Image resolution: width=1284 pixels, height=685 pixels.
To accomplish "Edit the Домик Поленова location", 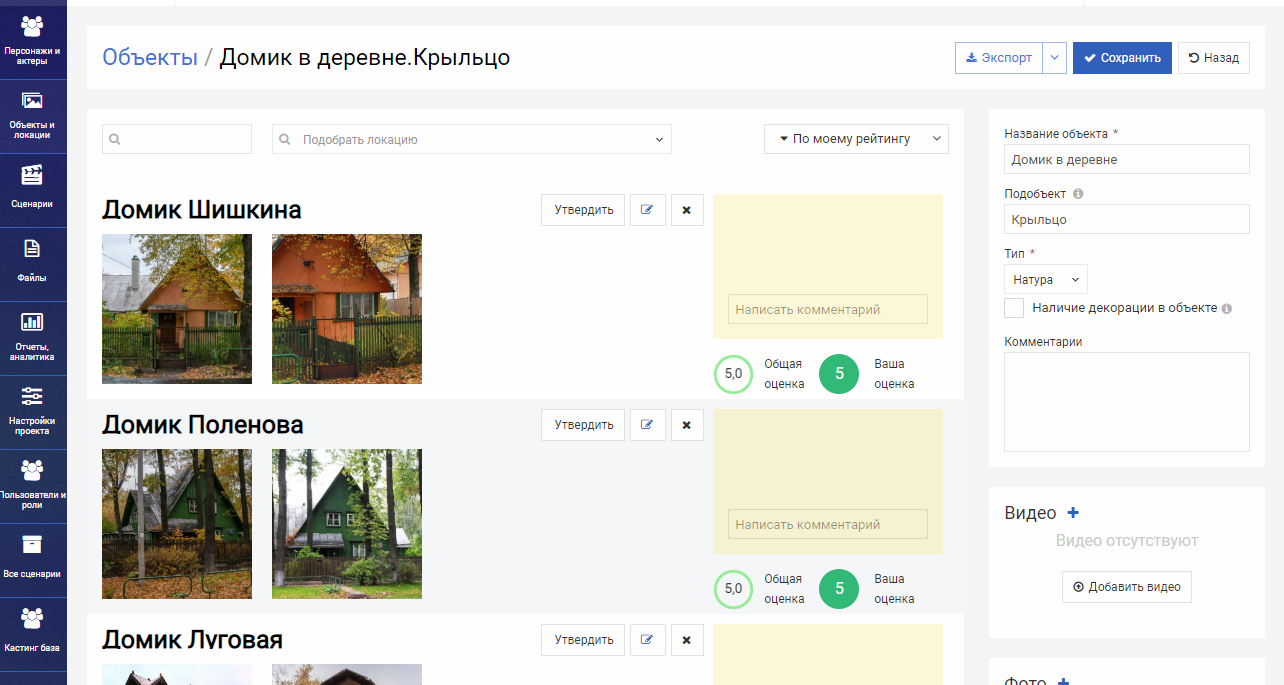I will 648,425.
